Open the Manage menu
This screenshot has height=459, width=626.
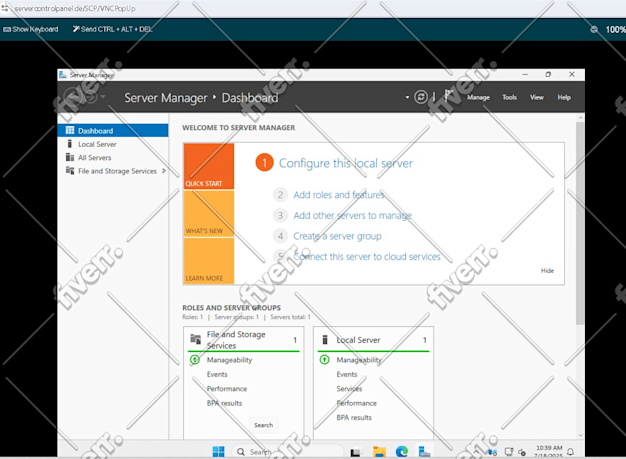click(x=478, y=97)
